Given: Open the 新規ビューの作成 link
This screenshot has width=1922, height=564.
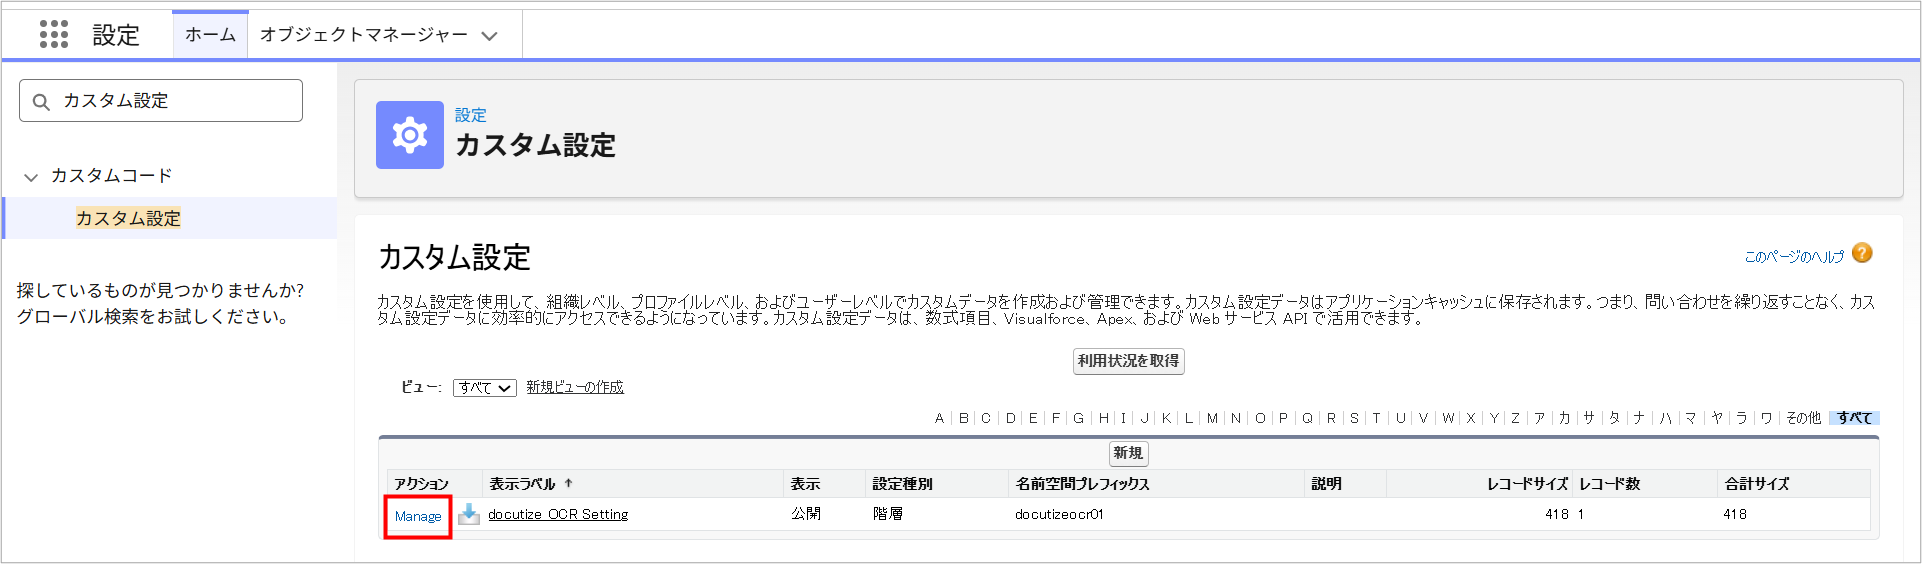Looking at the screenshot, I should point(575,387).
